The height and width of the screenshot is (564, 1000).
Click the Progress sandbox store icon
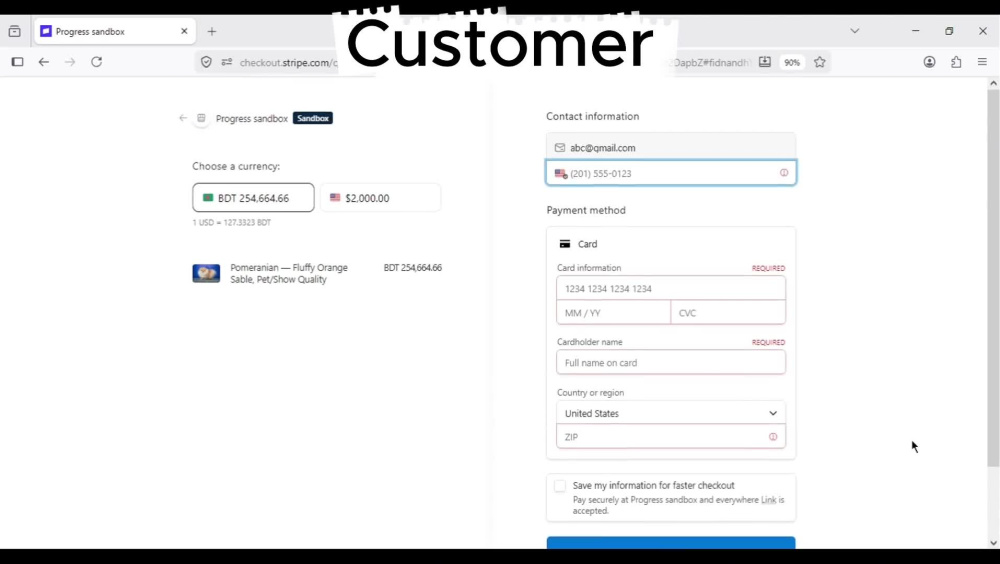pyautogui.click(x=201, y=118)
